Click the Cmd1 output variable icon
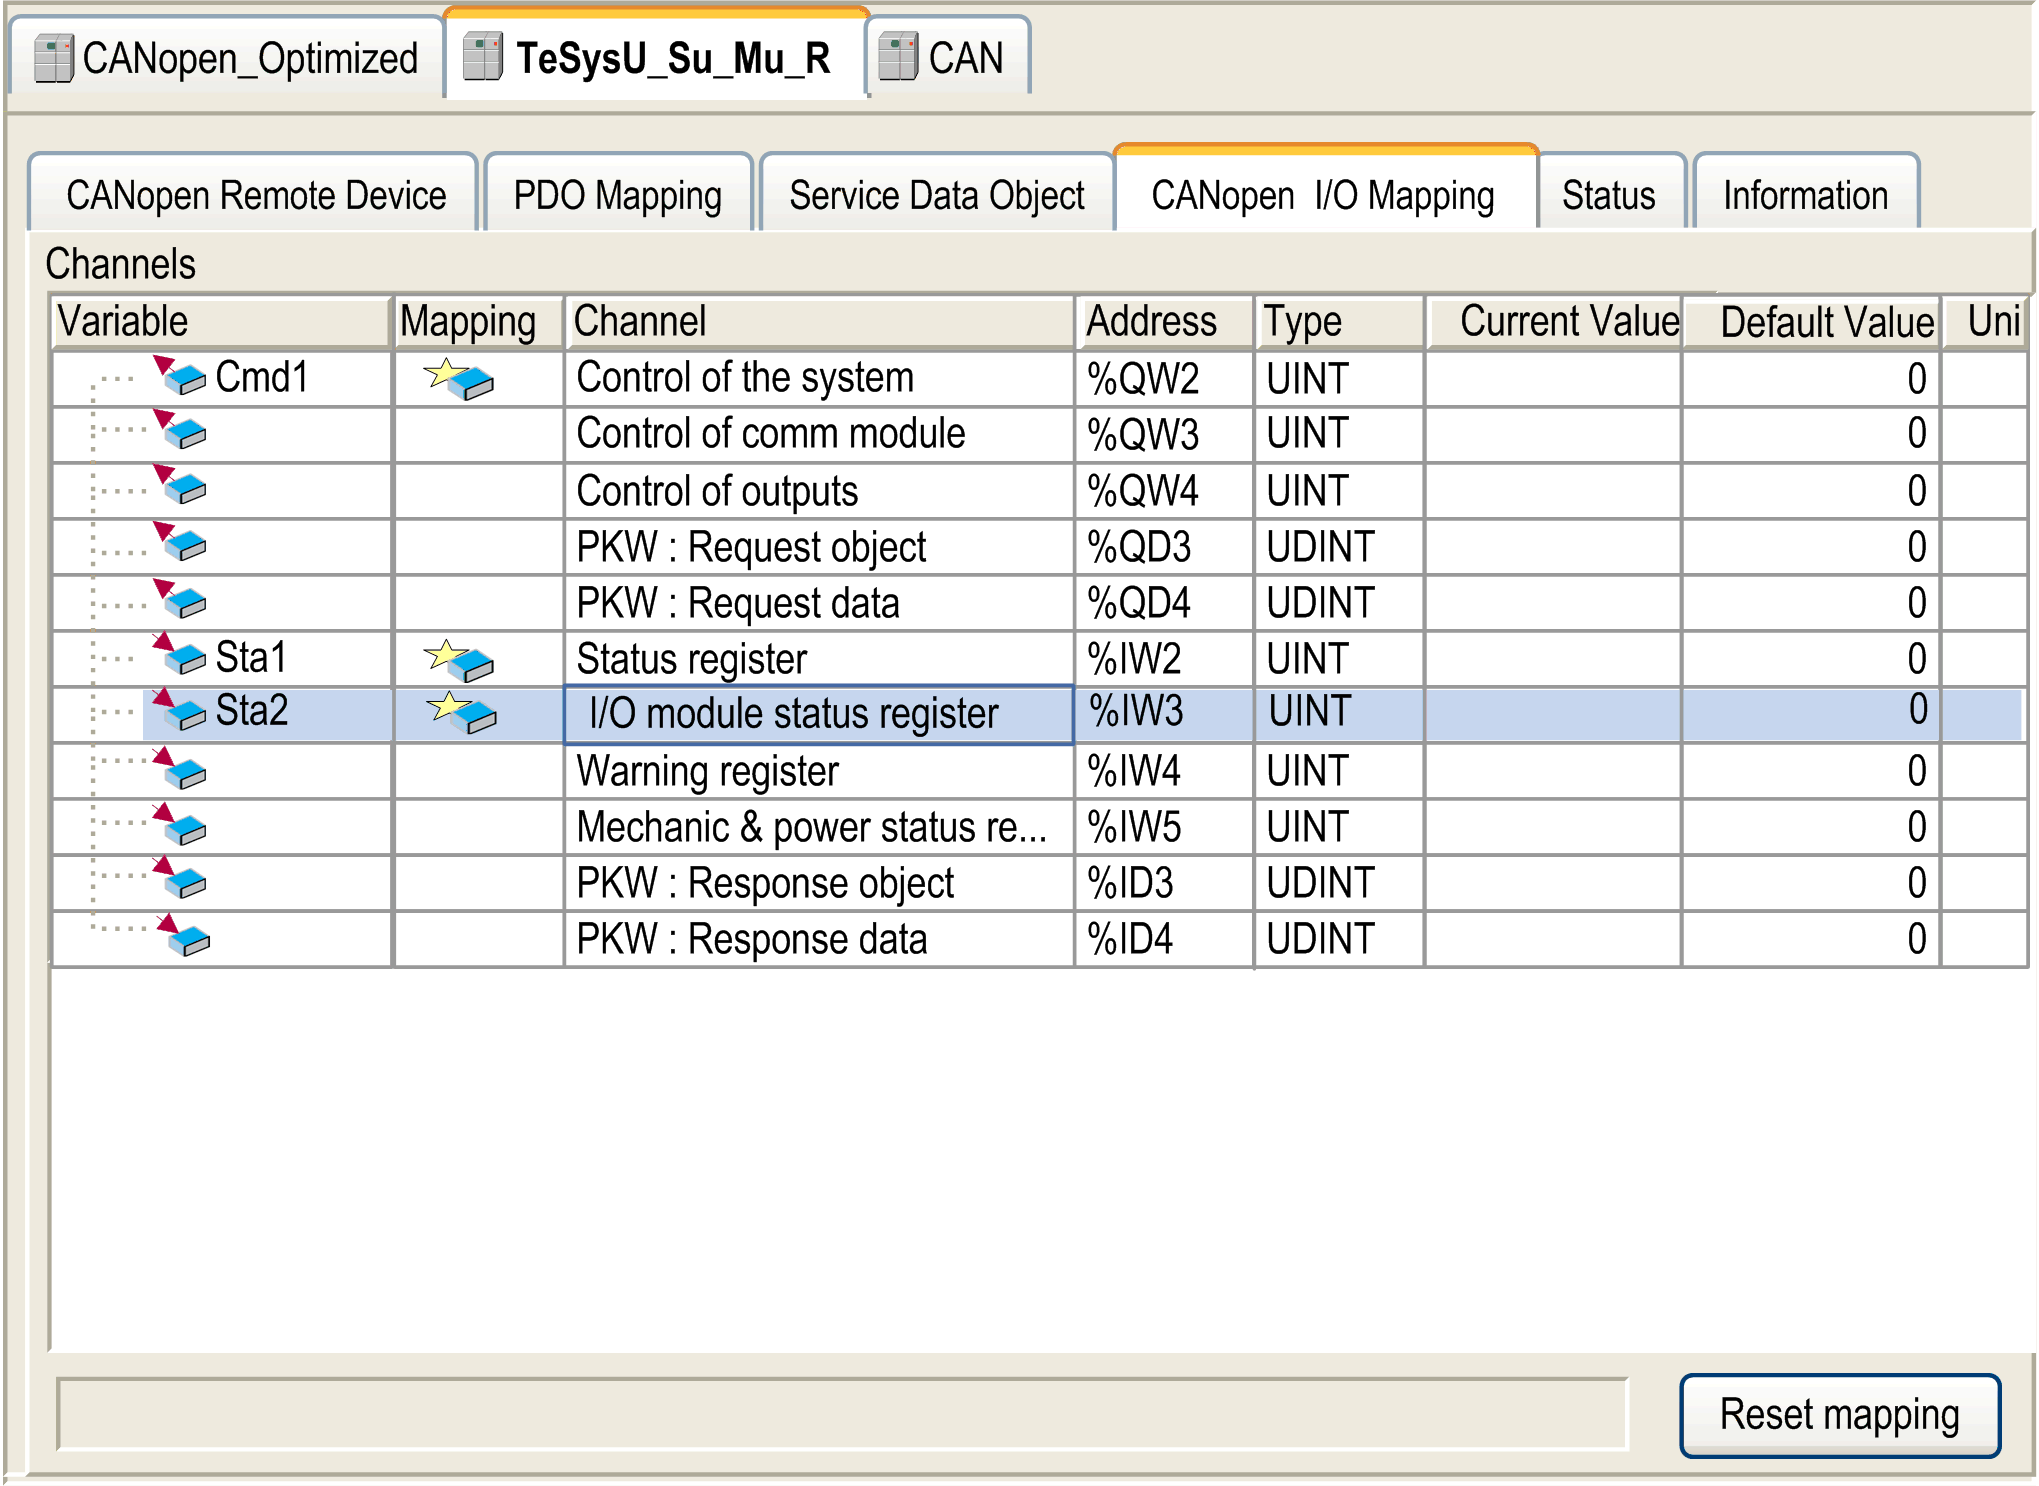The height and width of the screenshot is (1486, 2039). [181, 378]
